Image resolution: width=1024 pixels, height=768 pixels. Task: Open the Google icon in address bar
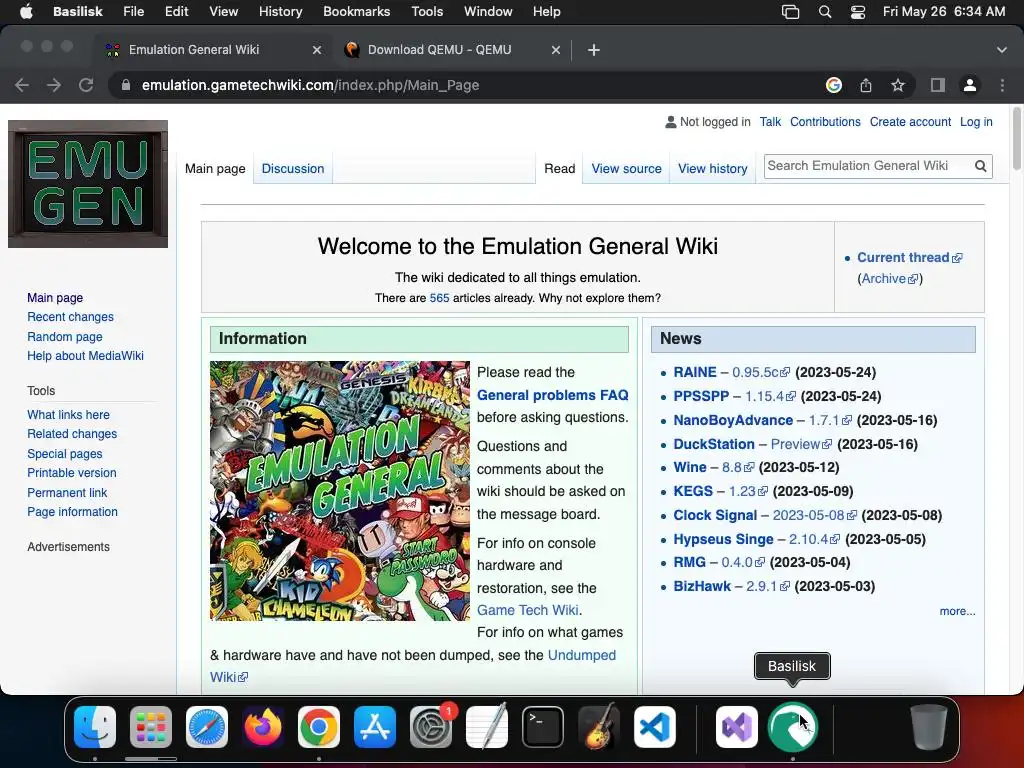[x=833, y=86]
